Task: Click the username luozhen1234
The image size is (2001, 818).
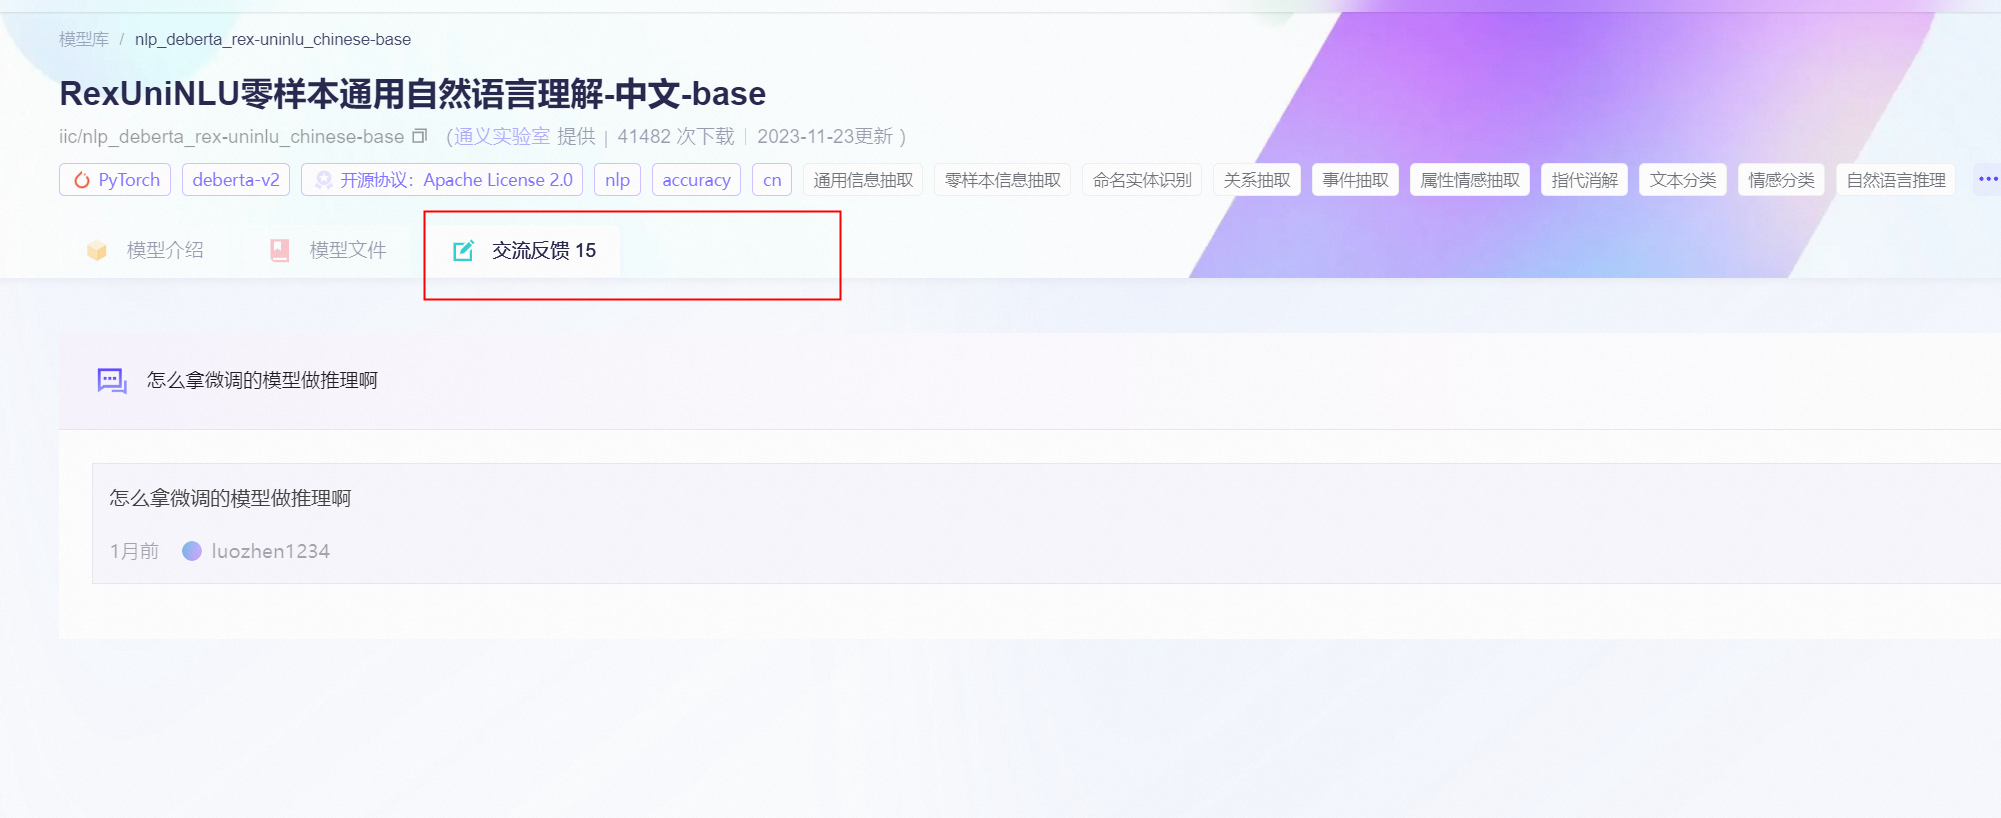Action: click(x=270, y=551)
